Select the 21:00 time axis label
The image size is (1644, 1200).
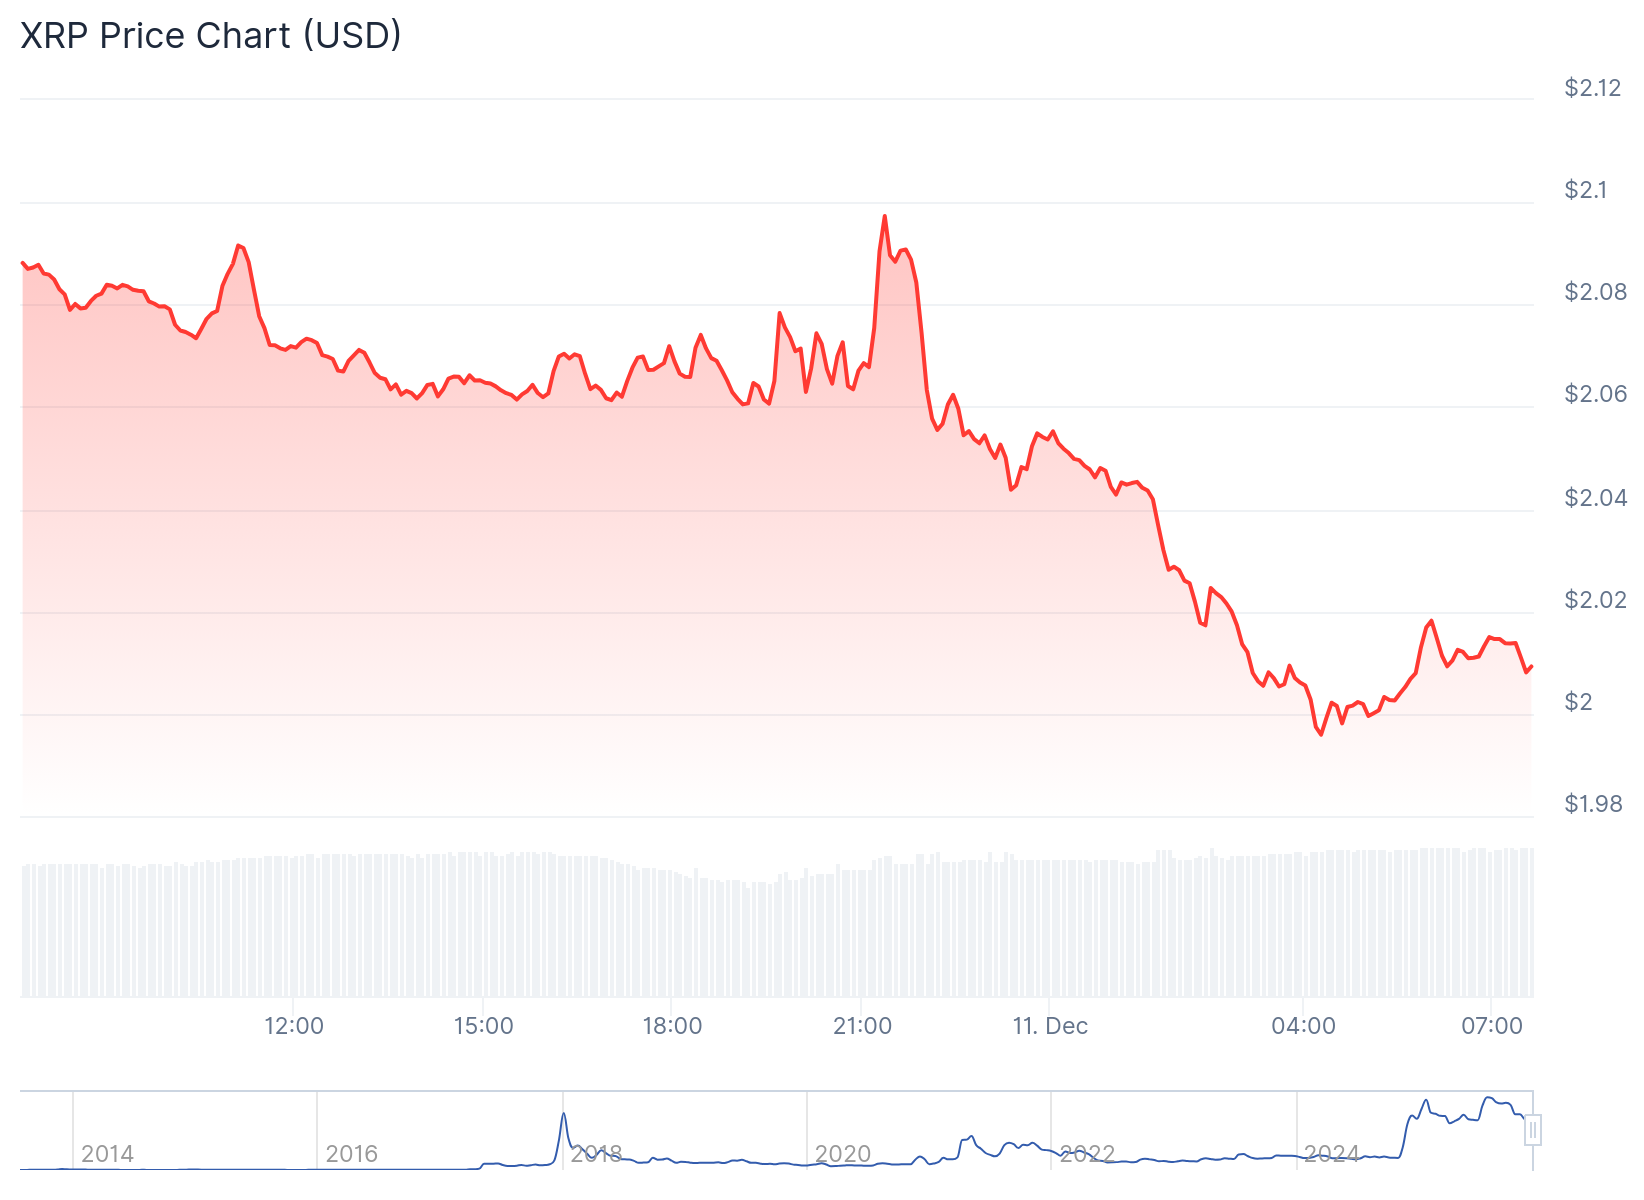[x=862, y=1026]
